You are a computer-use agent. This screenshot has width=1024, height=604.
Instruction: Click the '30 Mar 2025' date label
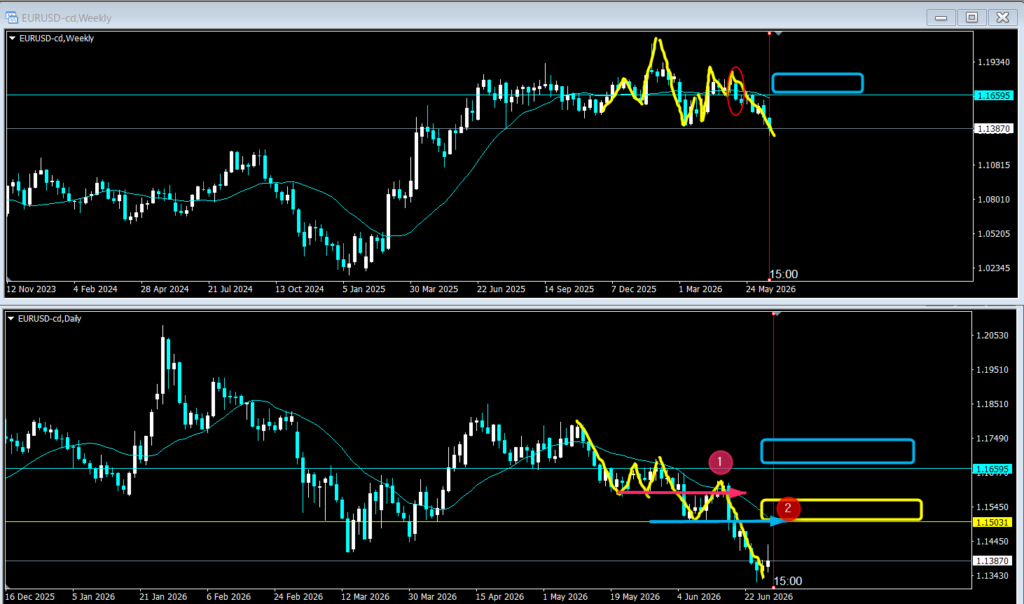click(434, 289)
